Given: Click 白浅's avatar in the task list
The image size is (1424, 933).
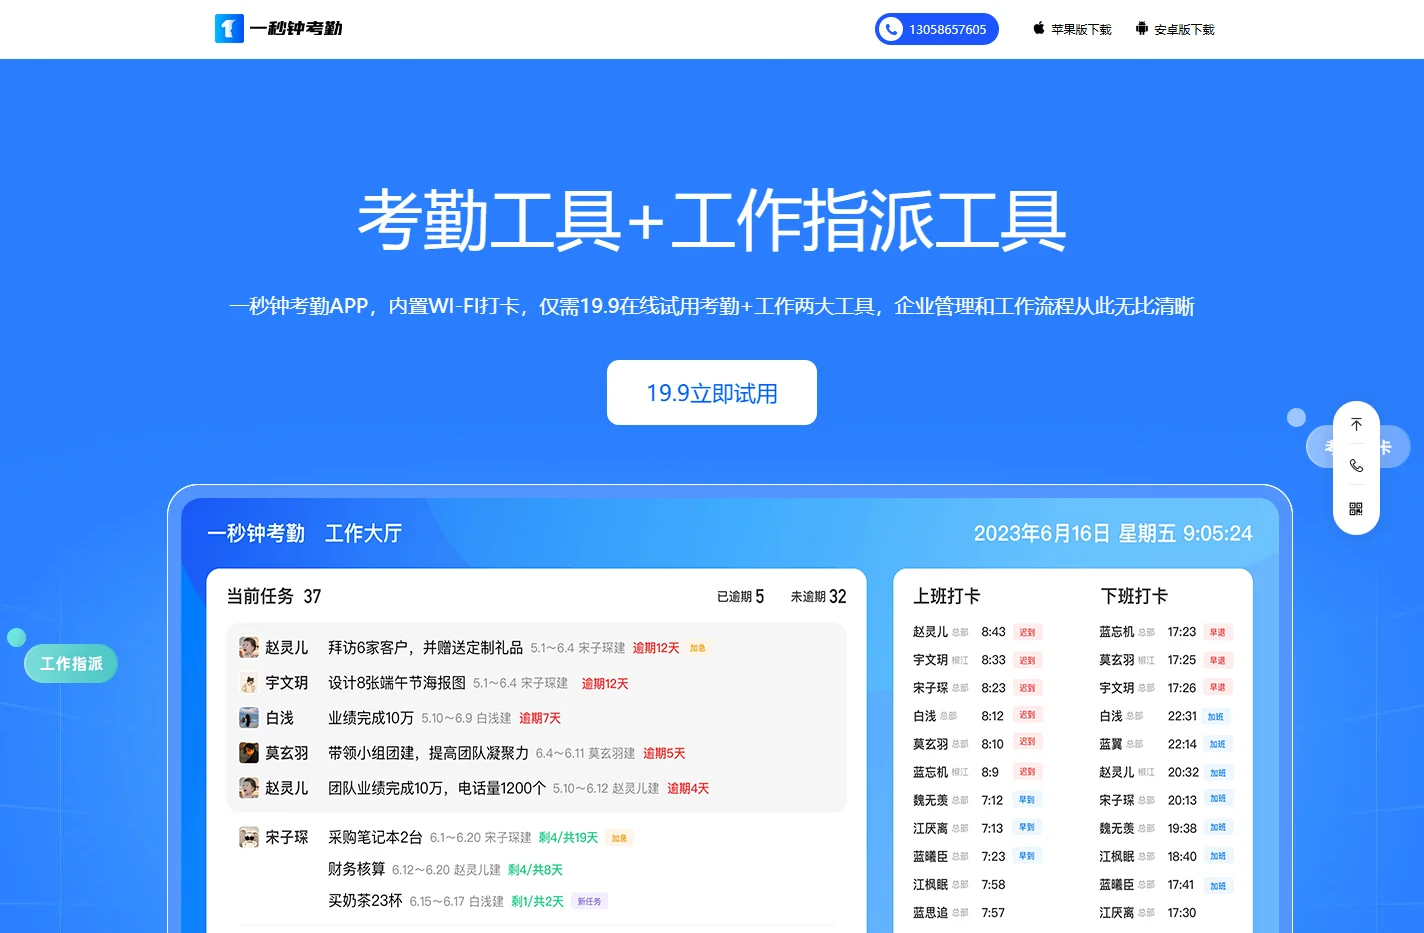Looking at the screenshot, I should (x=249, y=718).
